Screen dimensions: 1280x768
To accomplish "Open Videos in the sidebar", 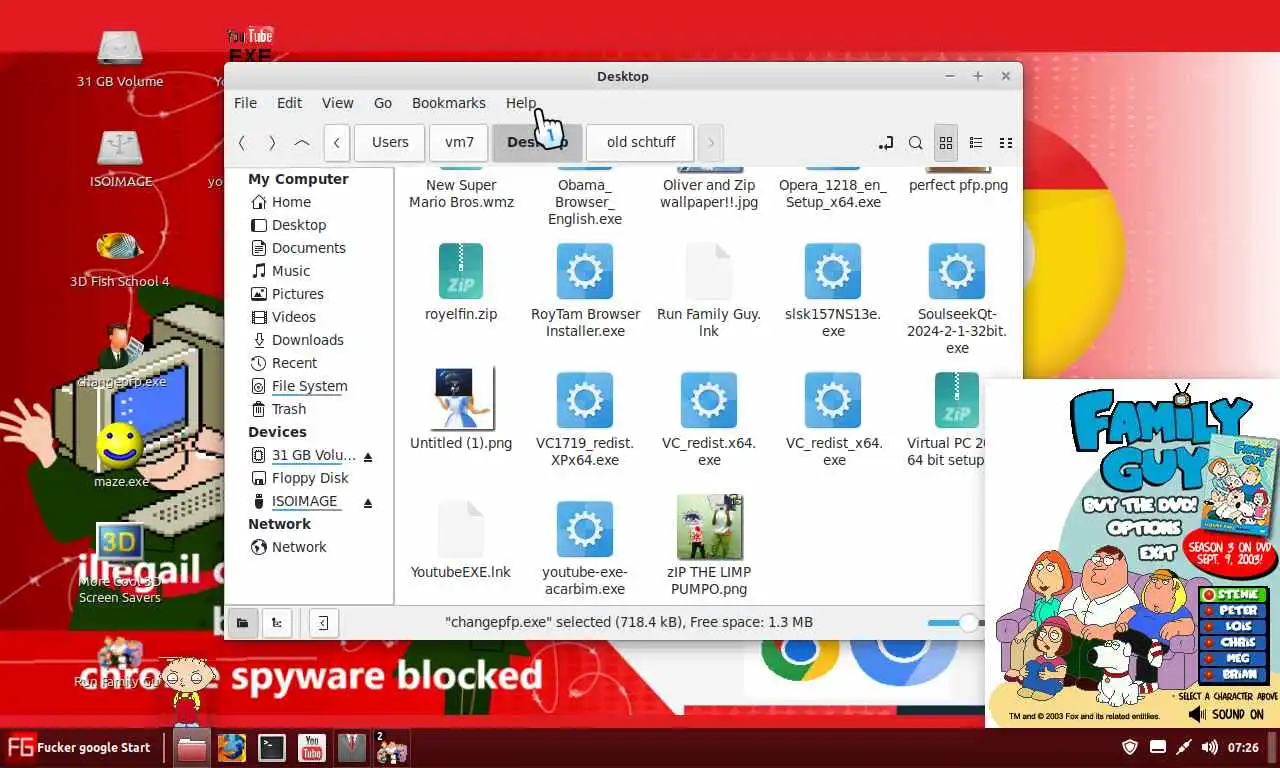I will [x=294, y=317].
